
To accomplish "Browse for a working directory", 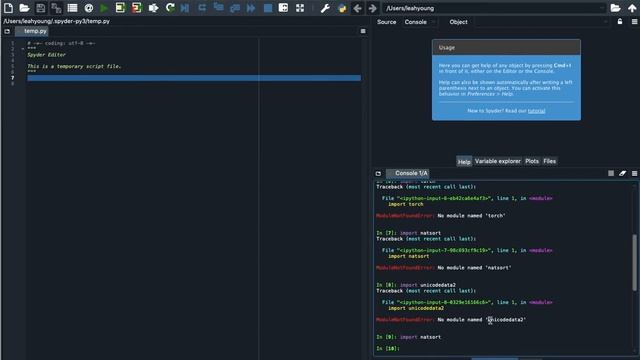I will (x=616, y=8).
